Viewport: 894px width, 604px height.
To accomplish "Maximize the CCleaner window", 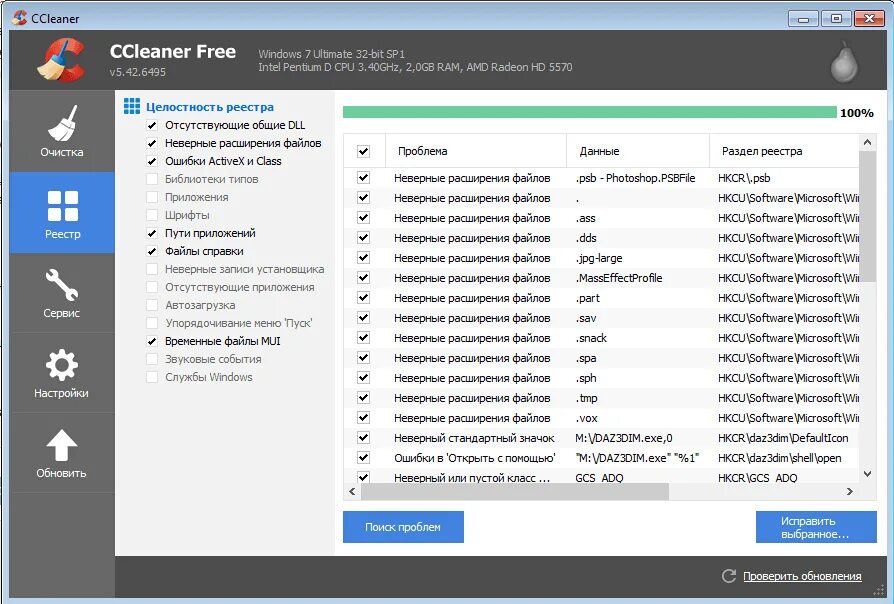I will (836, 18).
